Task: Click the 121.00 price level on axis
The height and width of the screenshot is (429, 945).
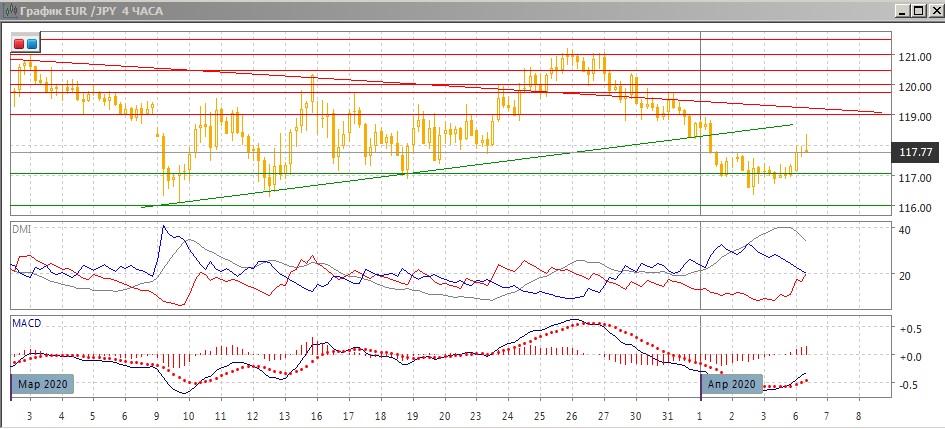Action: tap(914, 57)
